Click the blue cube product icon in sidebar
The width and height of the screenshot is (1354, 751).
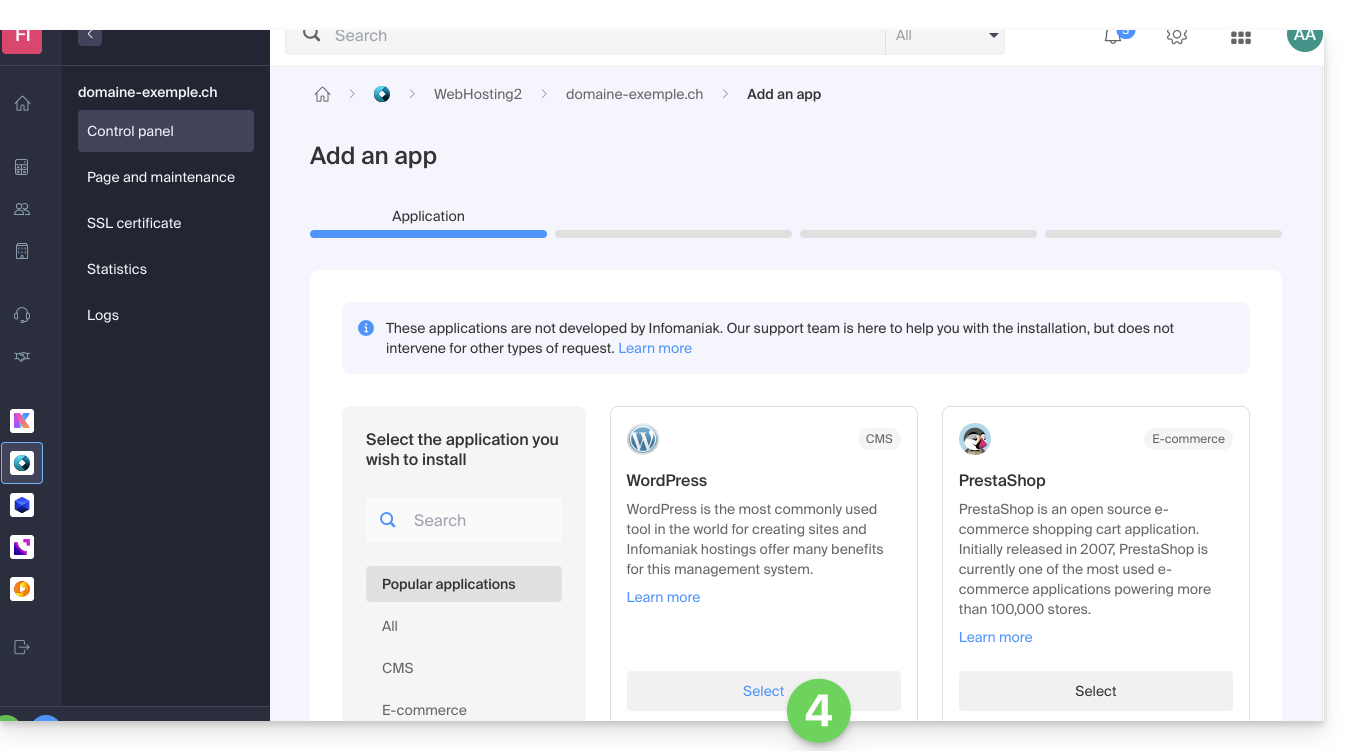click(x=22, y=505)
